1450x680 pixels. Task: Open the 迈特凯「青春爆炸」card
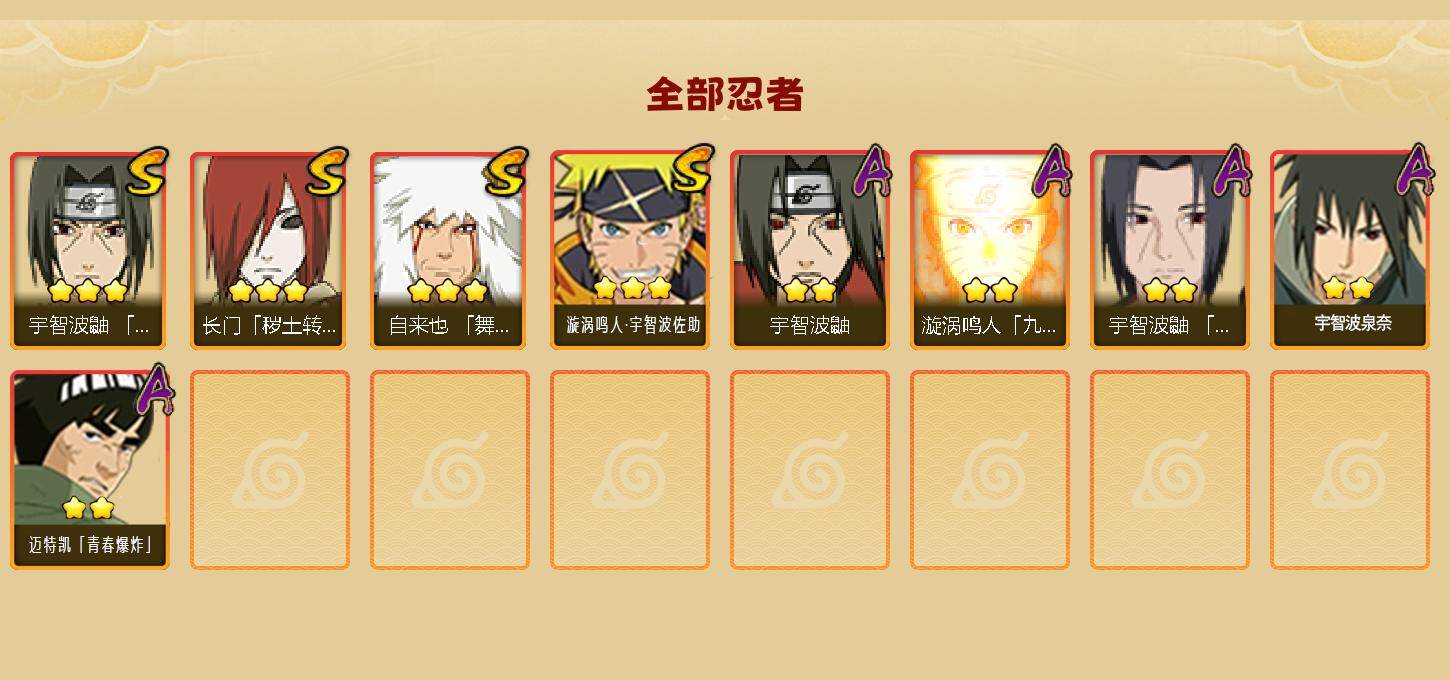tap(89, 470)
